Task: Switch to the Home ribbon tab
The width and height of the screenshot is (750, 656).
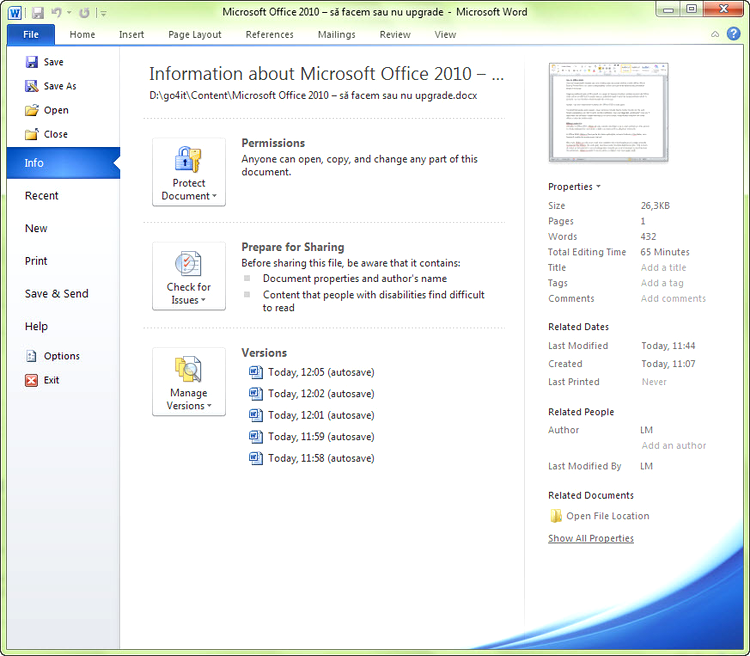Action: coord(82,34)
